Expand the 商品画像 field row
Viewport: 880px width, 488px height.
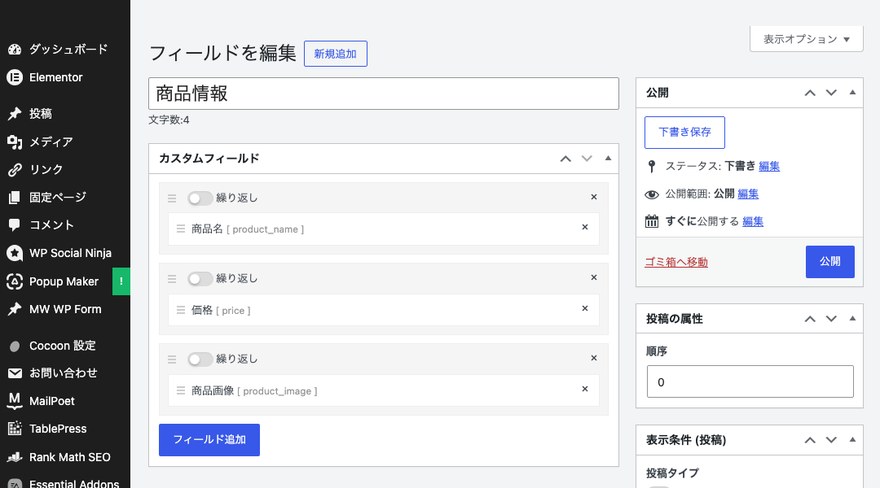(383, 390)
